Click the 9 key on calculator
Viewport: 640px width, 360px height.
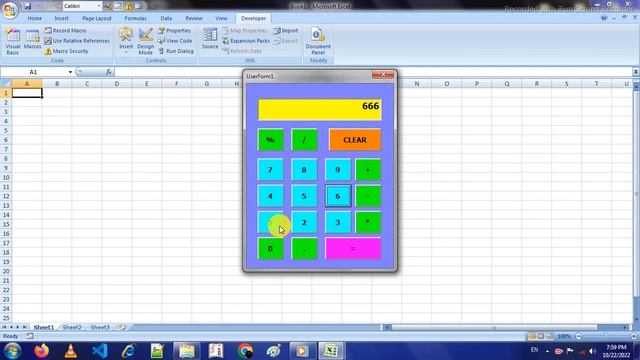338,170
